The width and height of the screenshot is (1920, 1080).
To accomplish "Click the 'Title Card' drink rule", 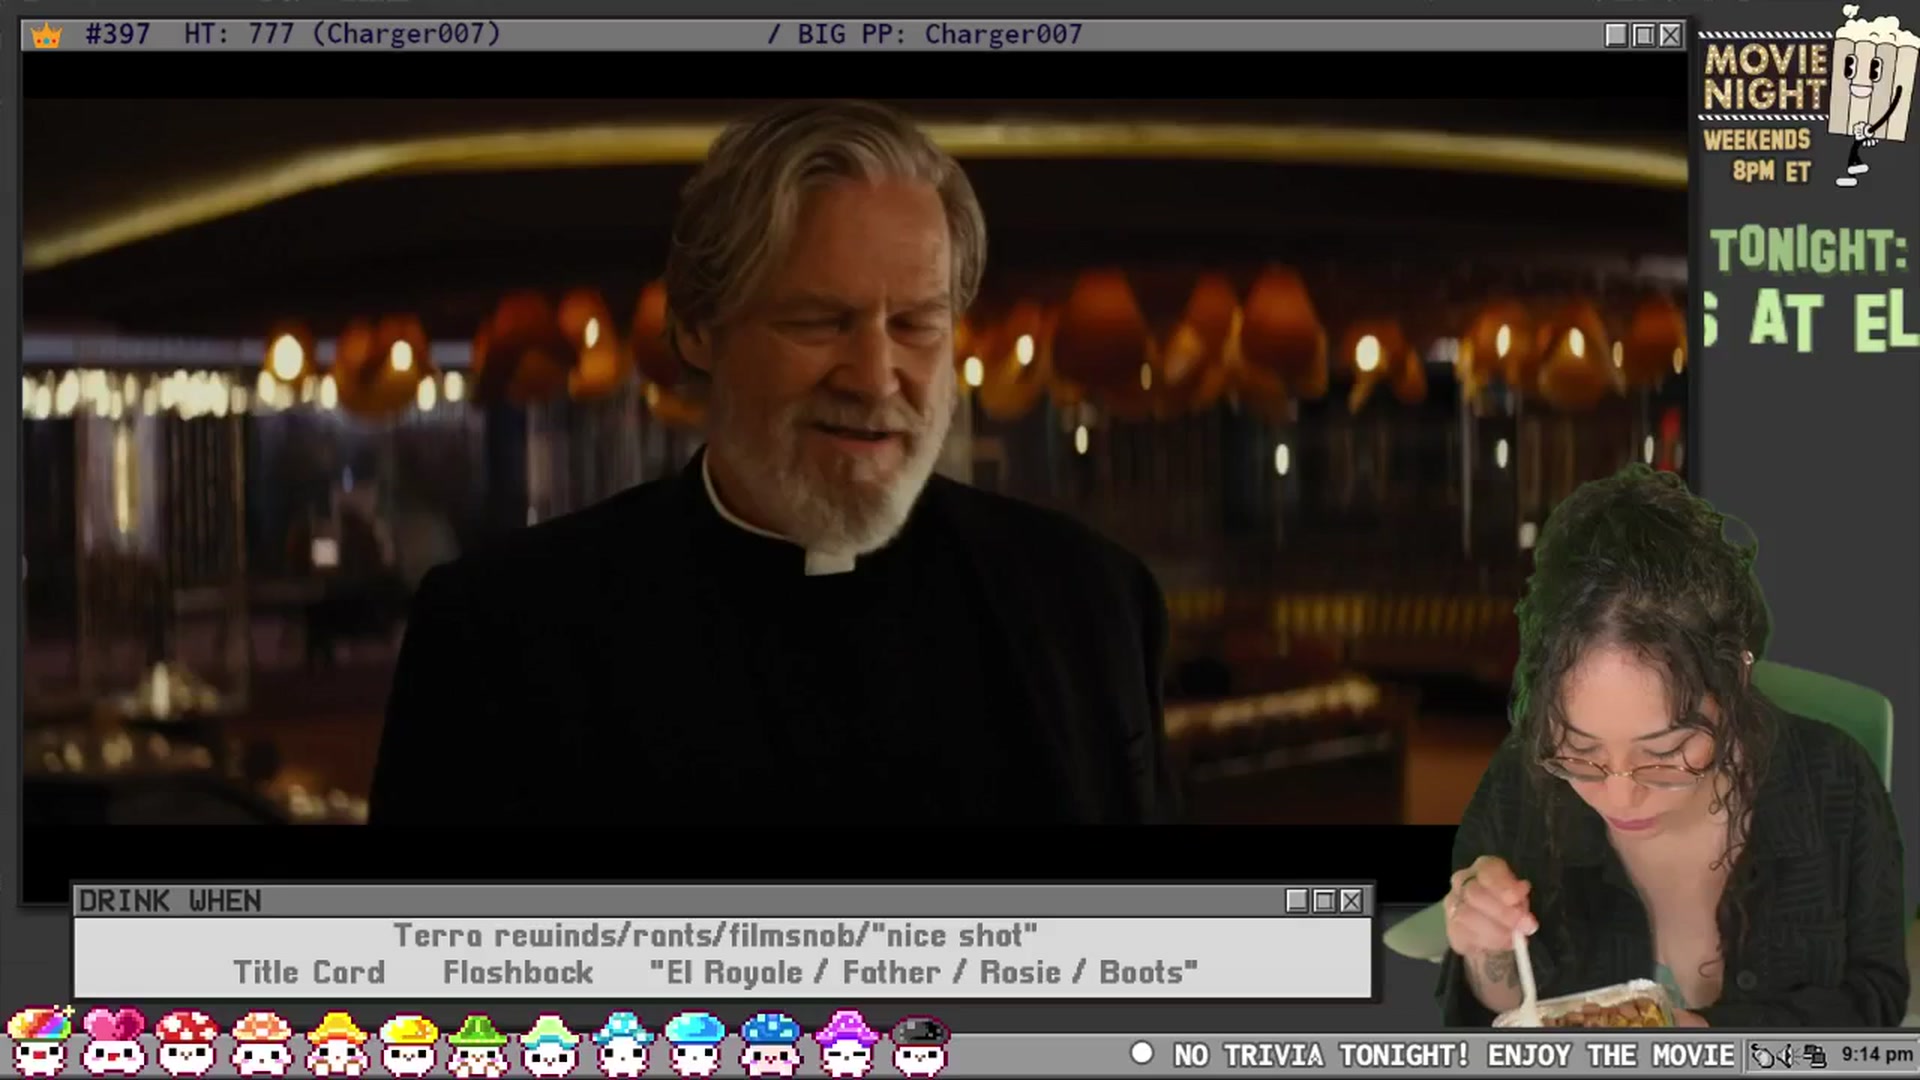I will click(309, 973).
